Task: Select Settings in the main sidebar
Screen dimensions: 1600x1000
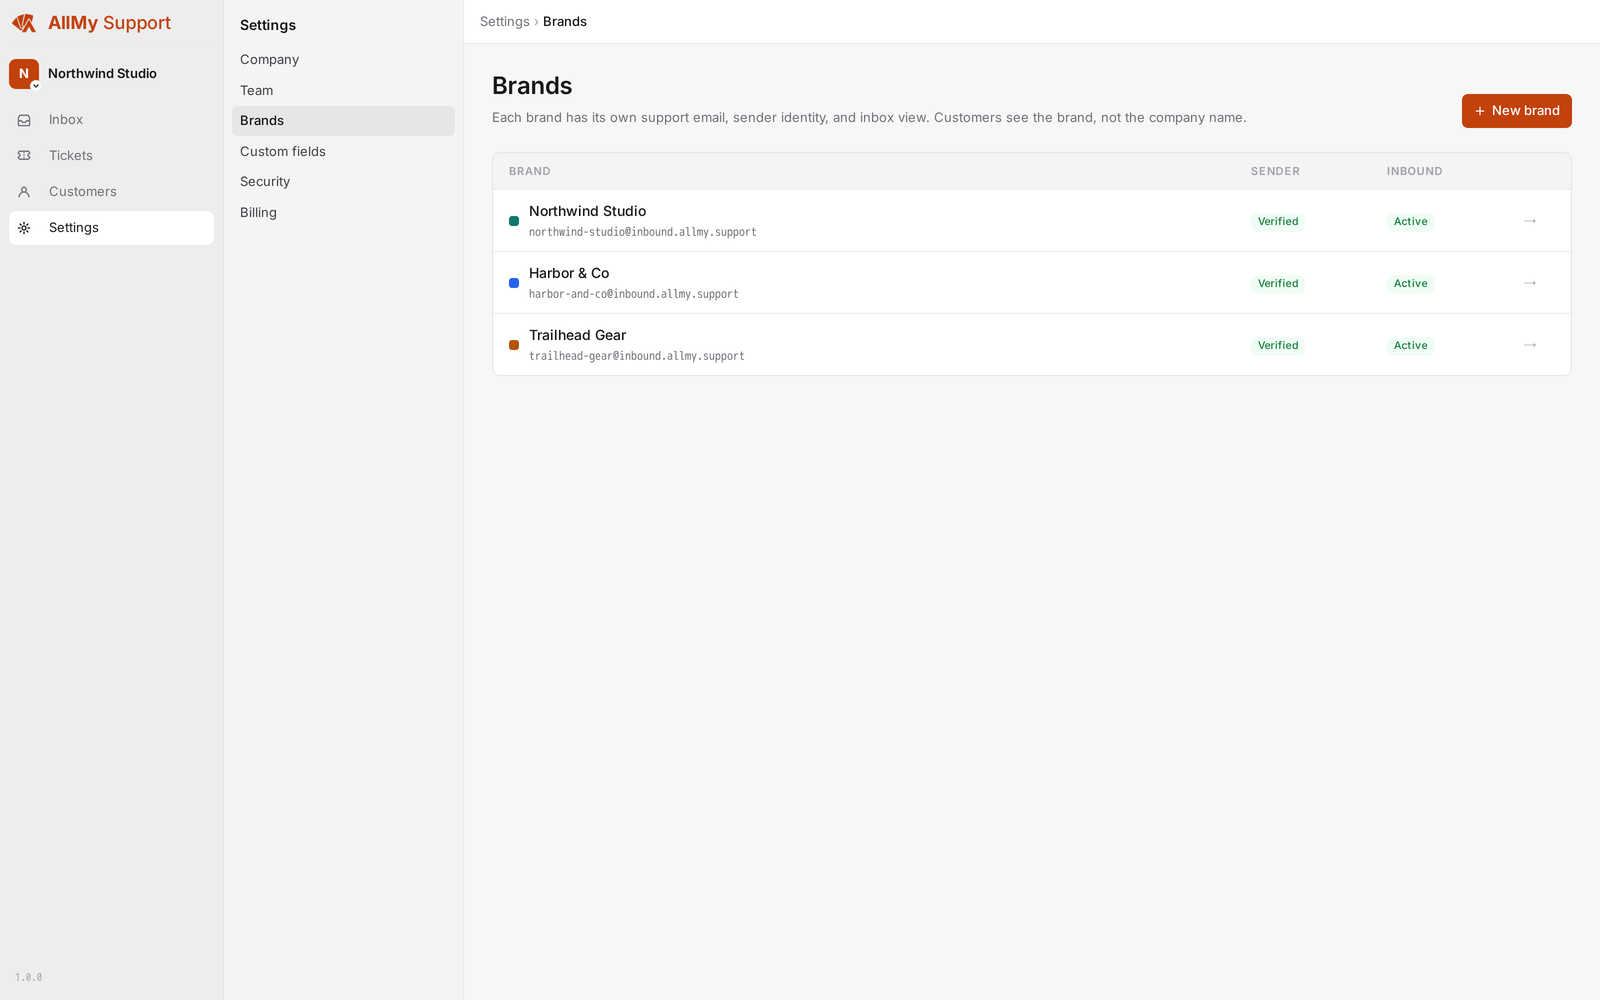Action: pos(111,228)
